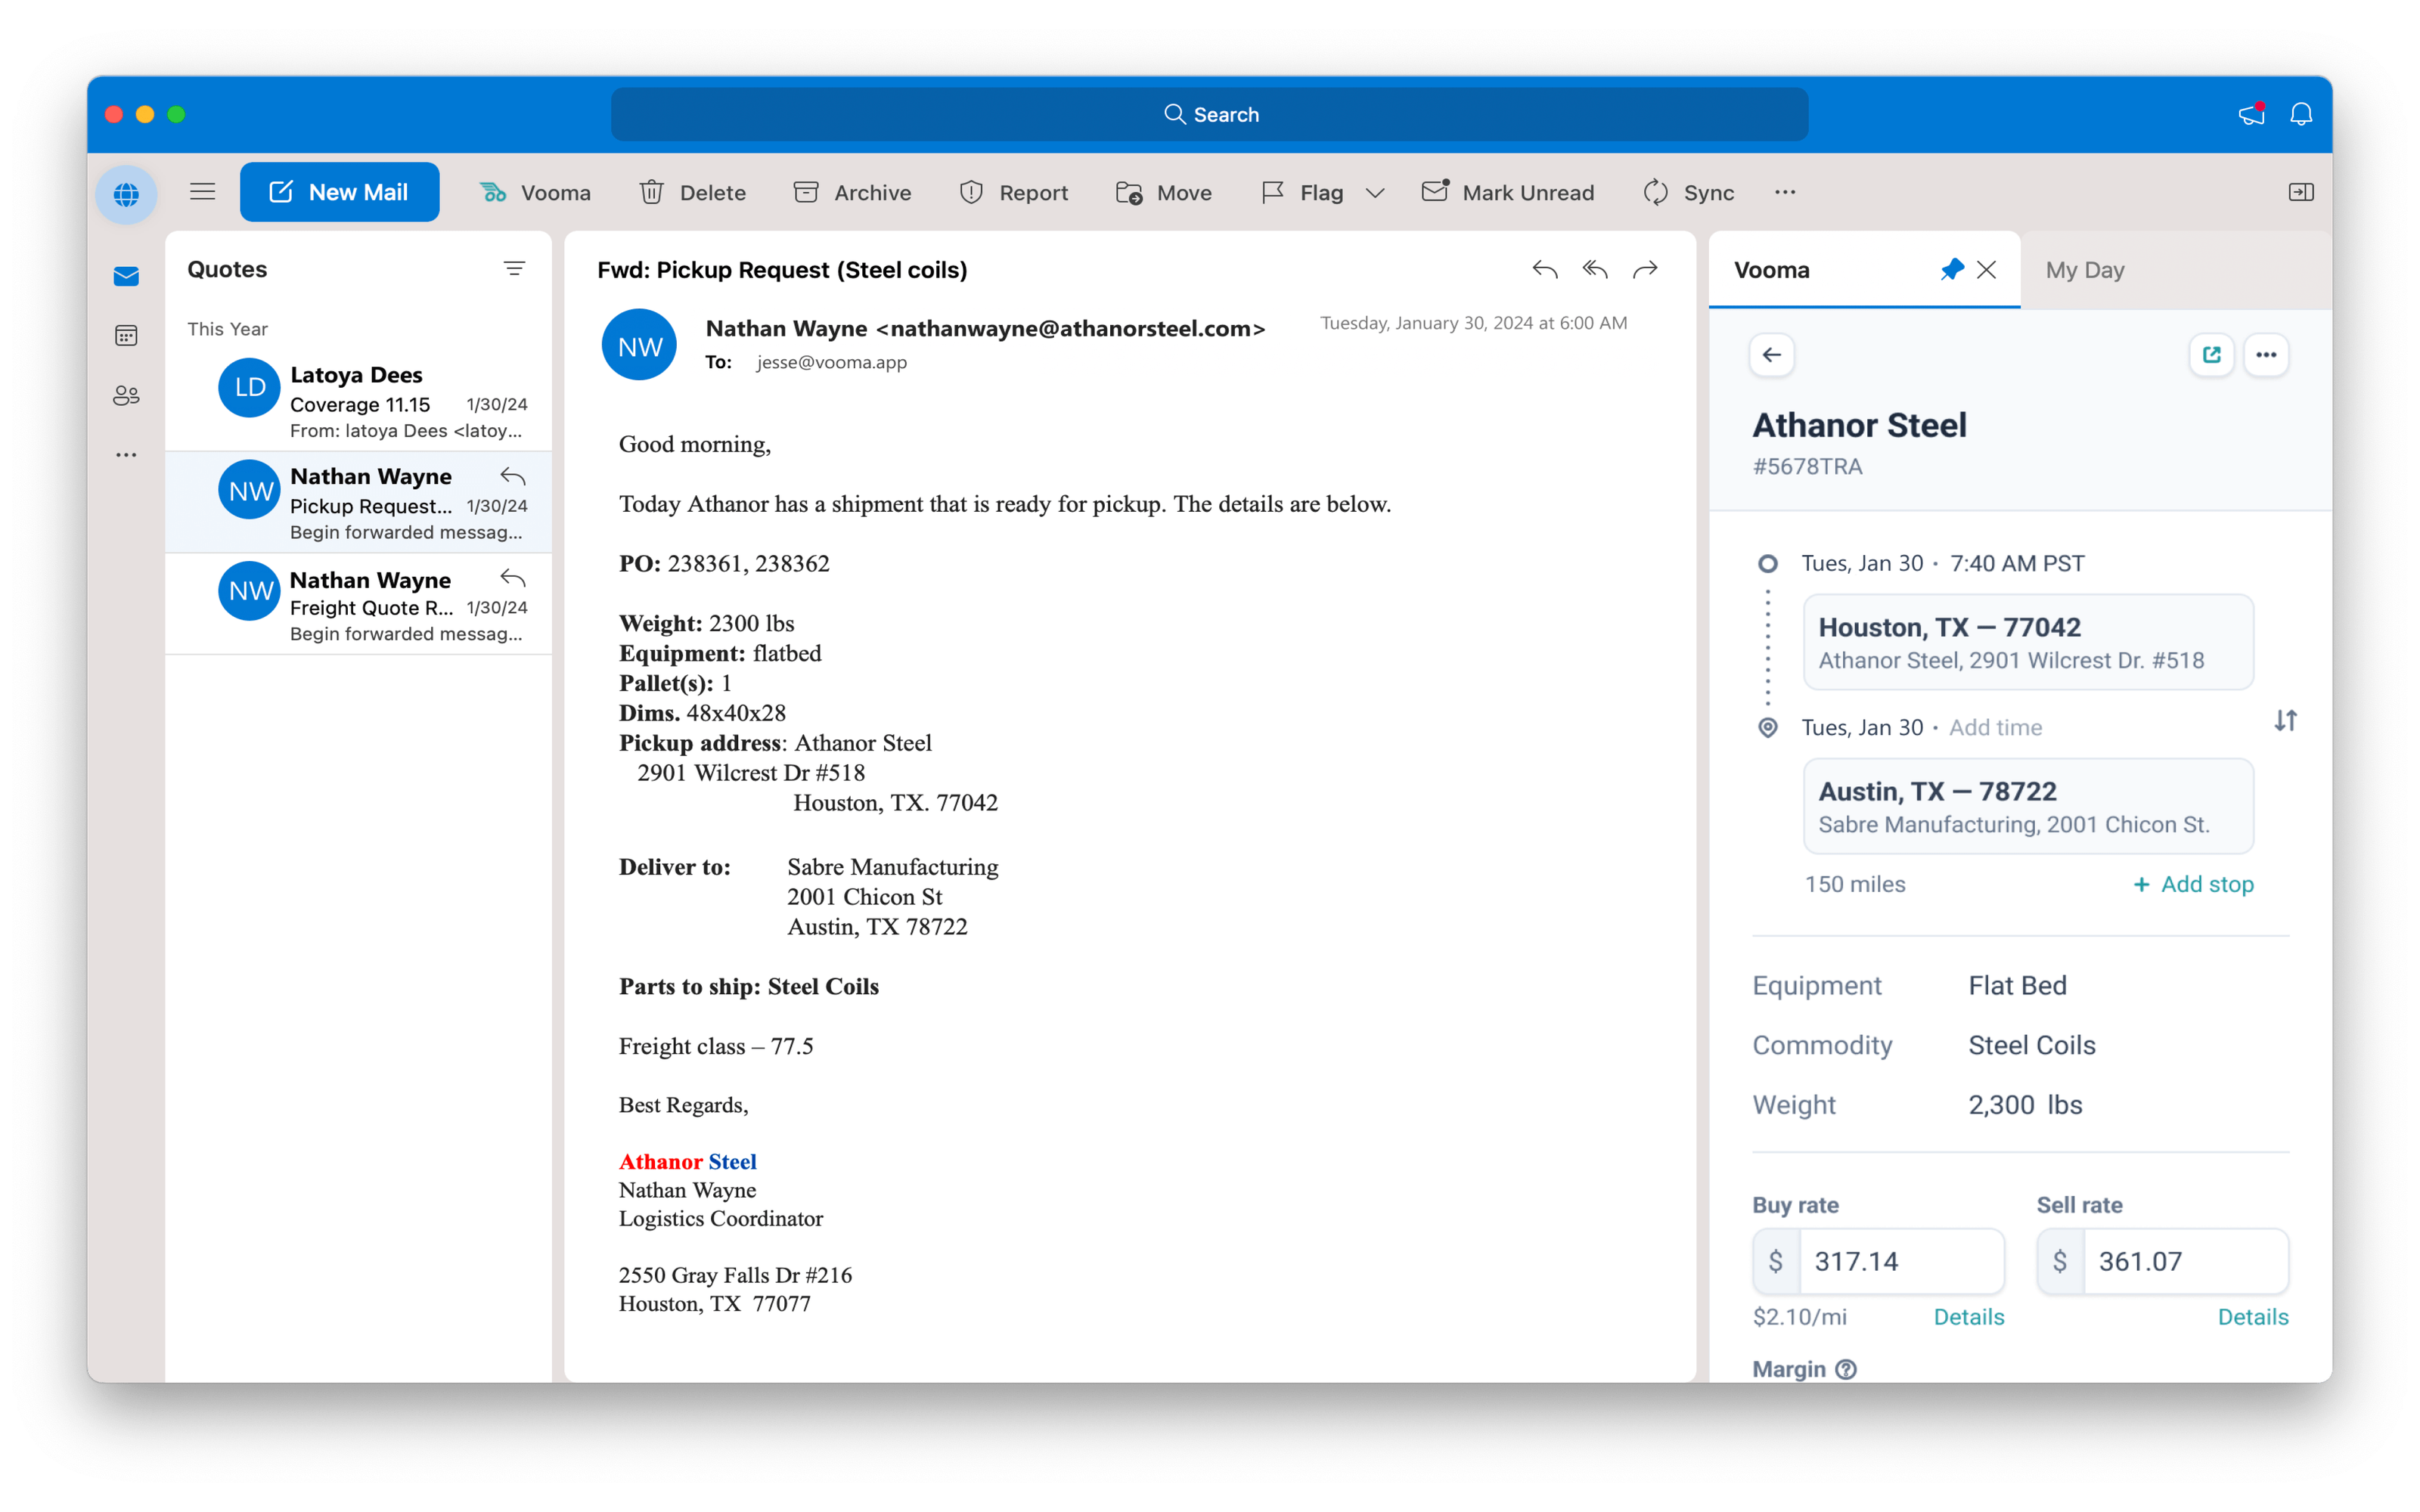Viewport: 2420px width, 1512px height.
Task: Open notifications bell icon
Action: tap(2301, 114)
